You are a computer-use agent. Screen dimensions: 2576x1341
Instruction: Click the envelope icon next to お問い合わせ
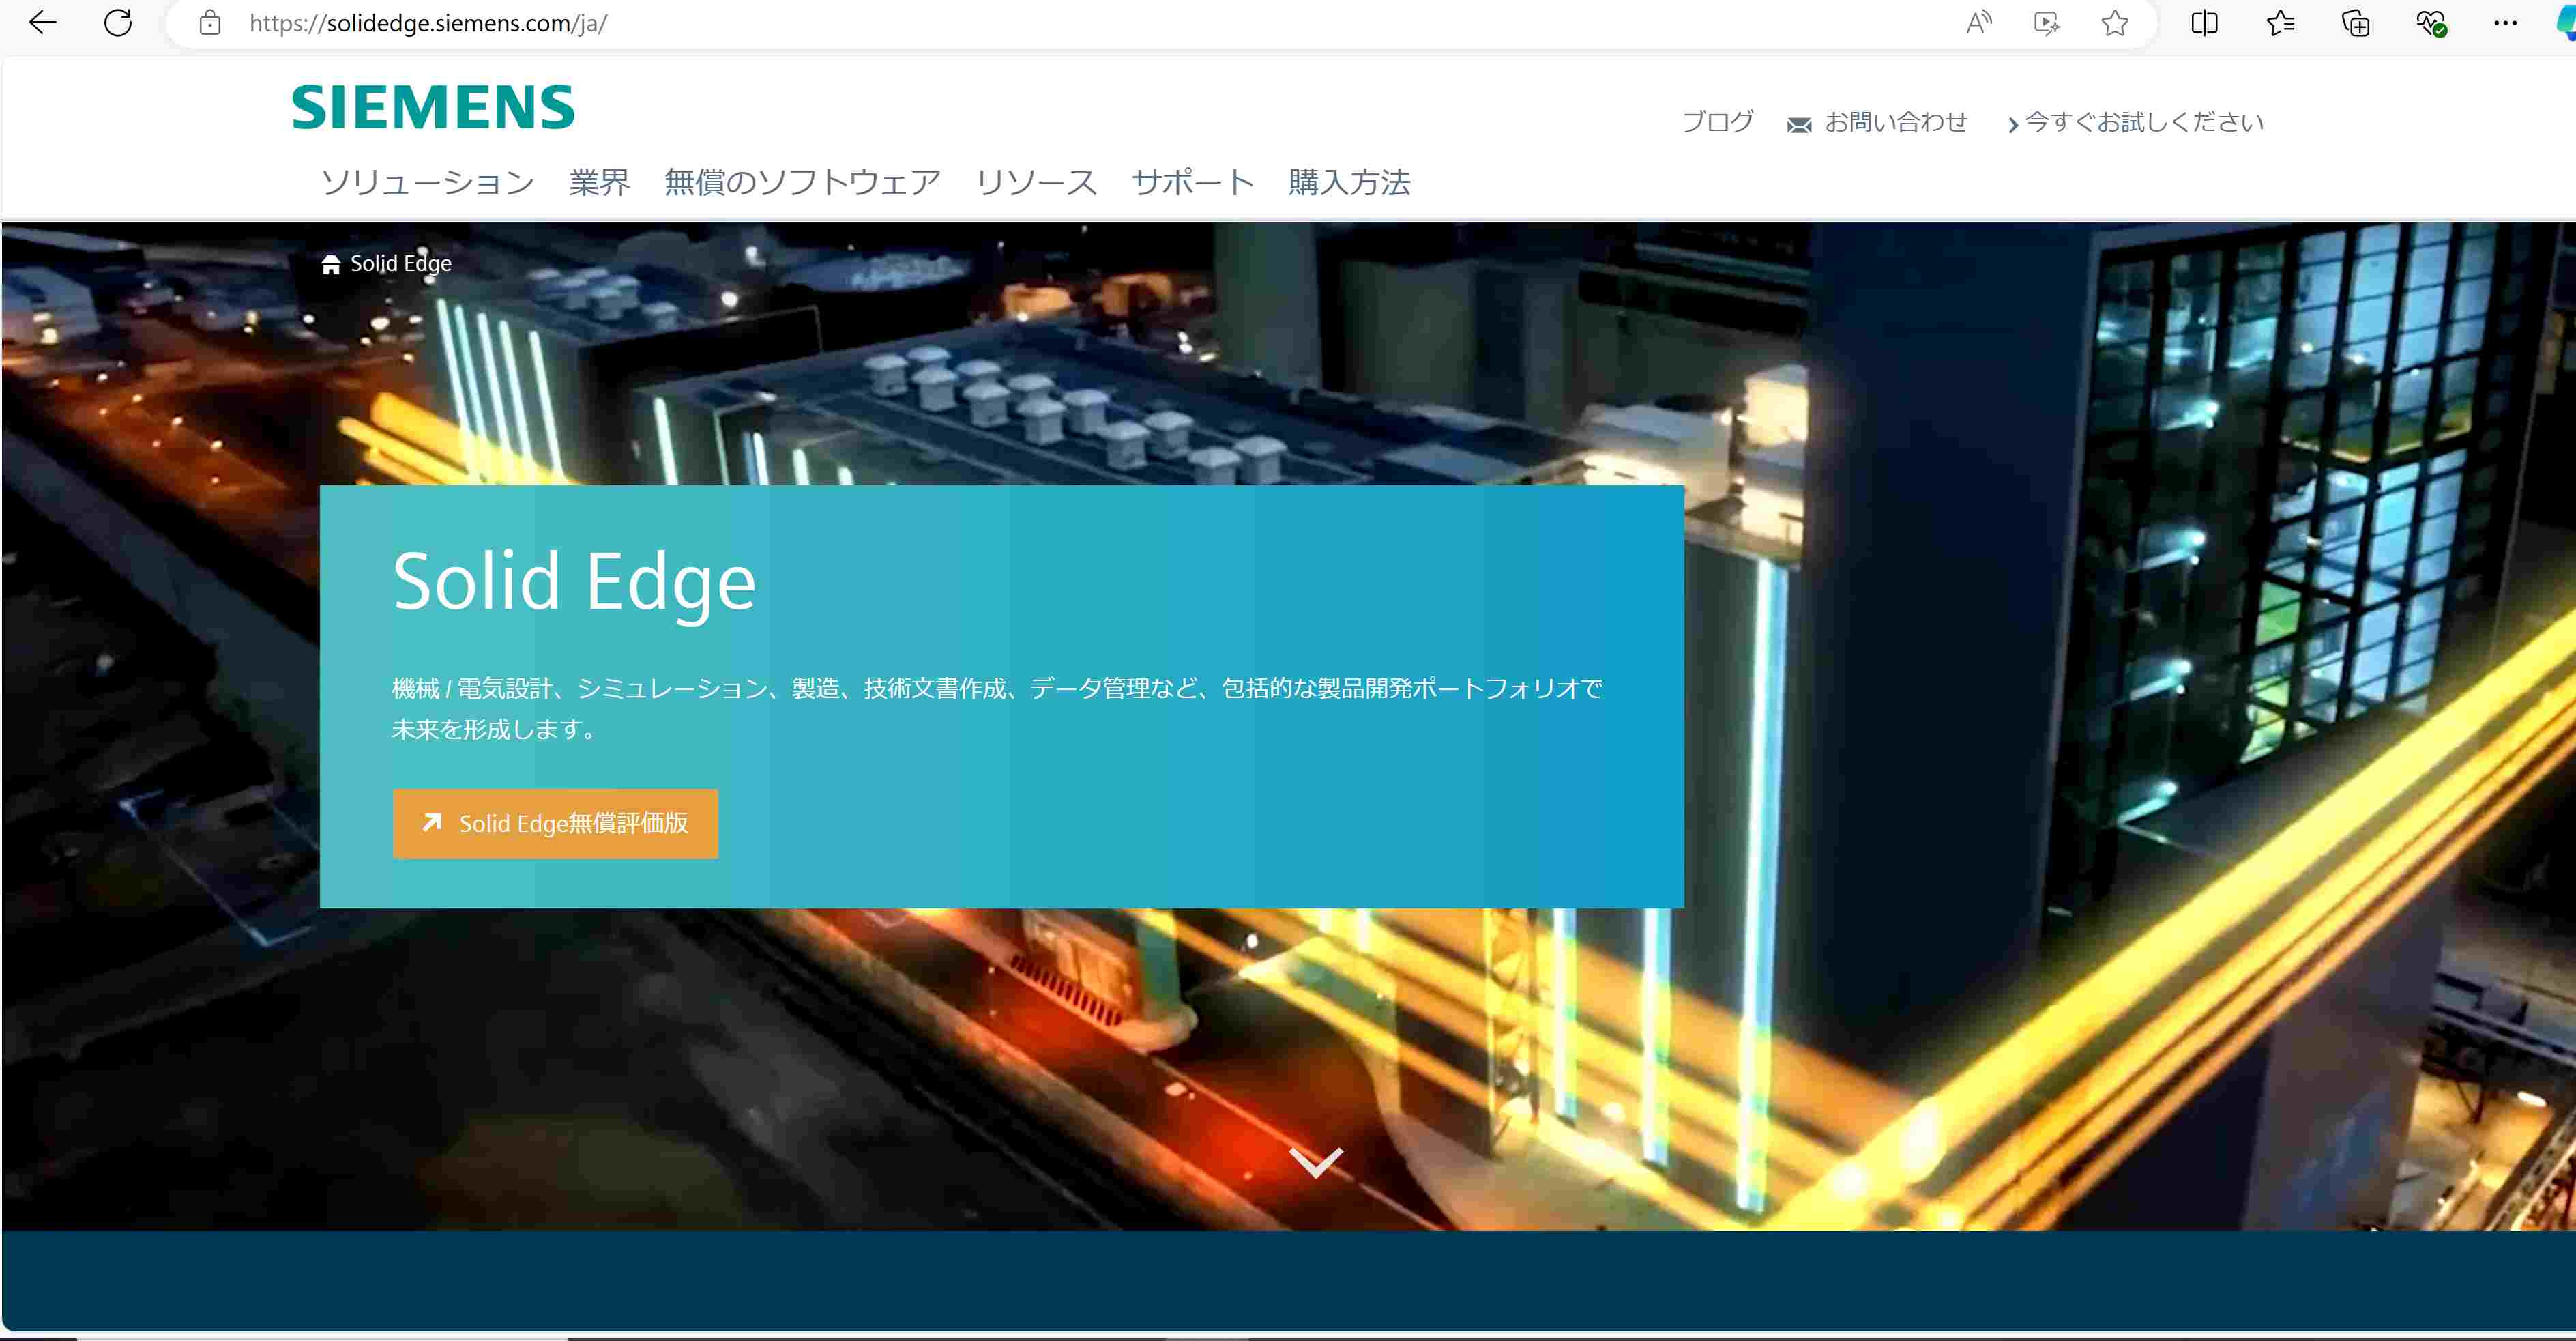(x=1799, y=125)
